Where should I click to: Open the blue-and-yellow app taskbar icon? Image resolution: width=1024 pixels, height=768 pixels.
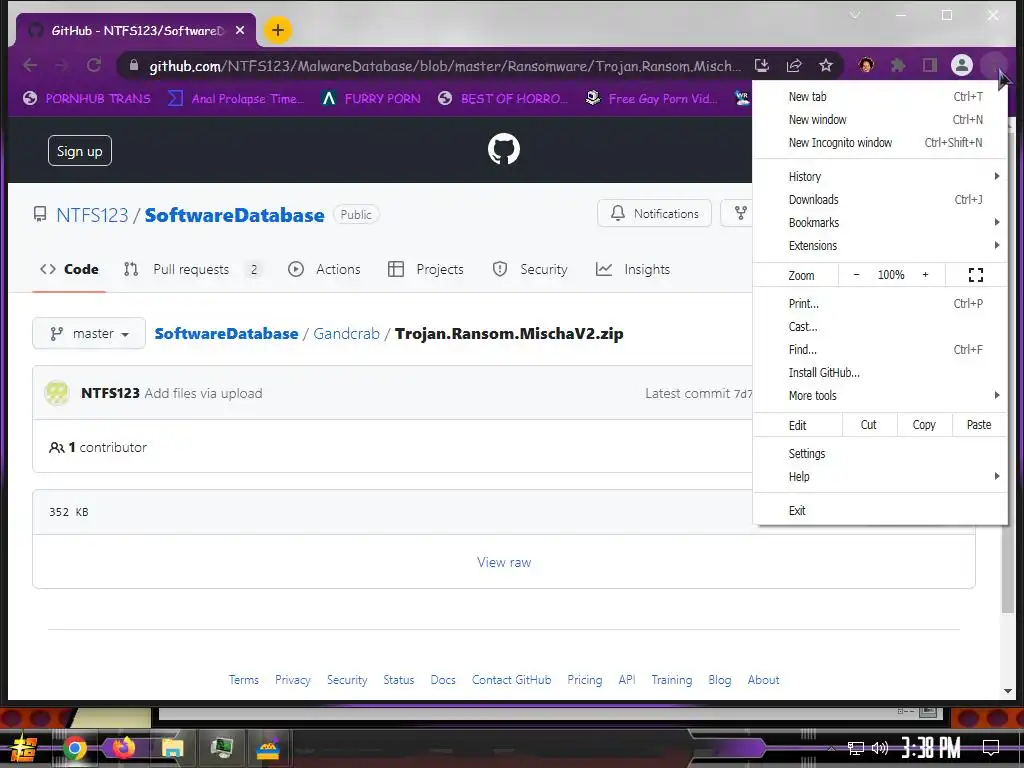tap(268, 748)
